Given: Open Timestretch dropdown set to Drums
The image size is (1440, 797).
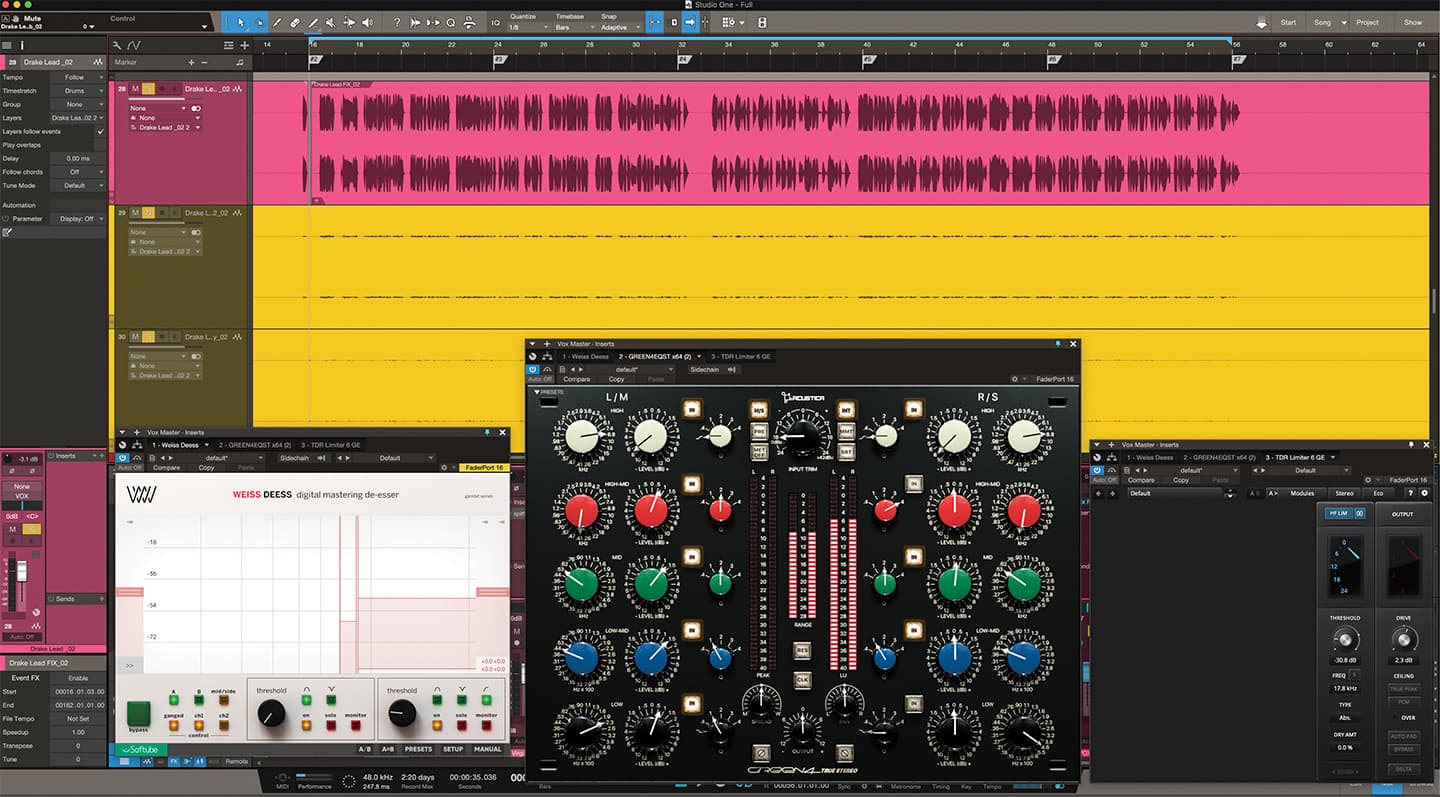Looking at the screenshot, I should [79, 91].
